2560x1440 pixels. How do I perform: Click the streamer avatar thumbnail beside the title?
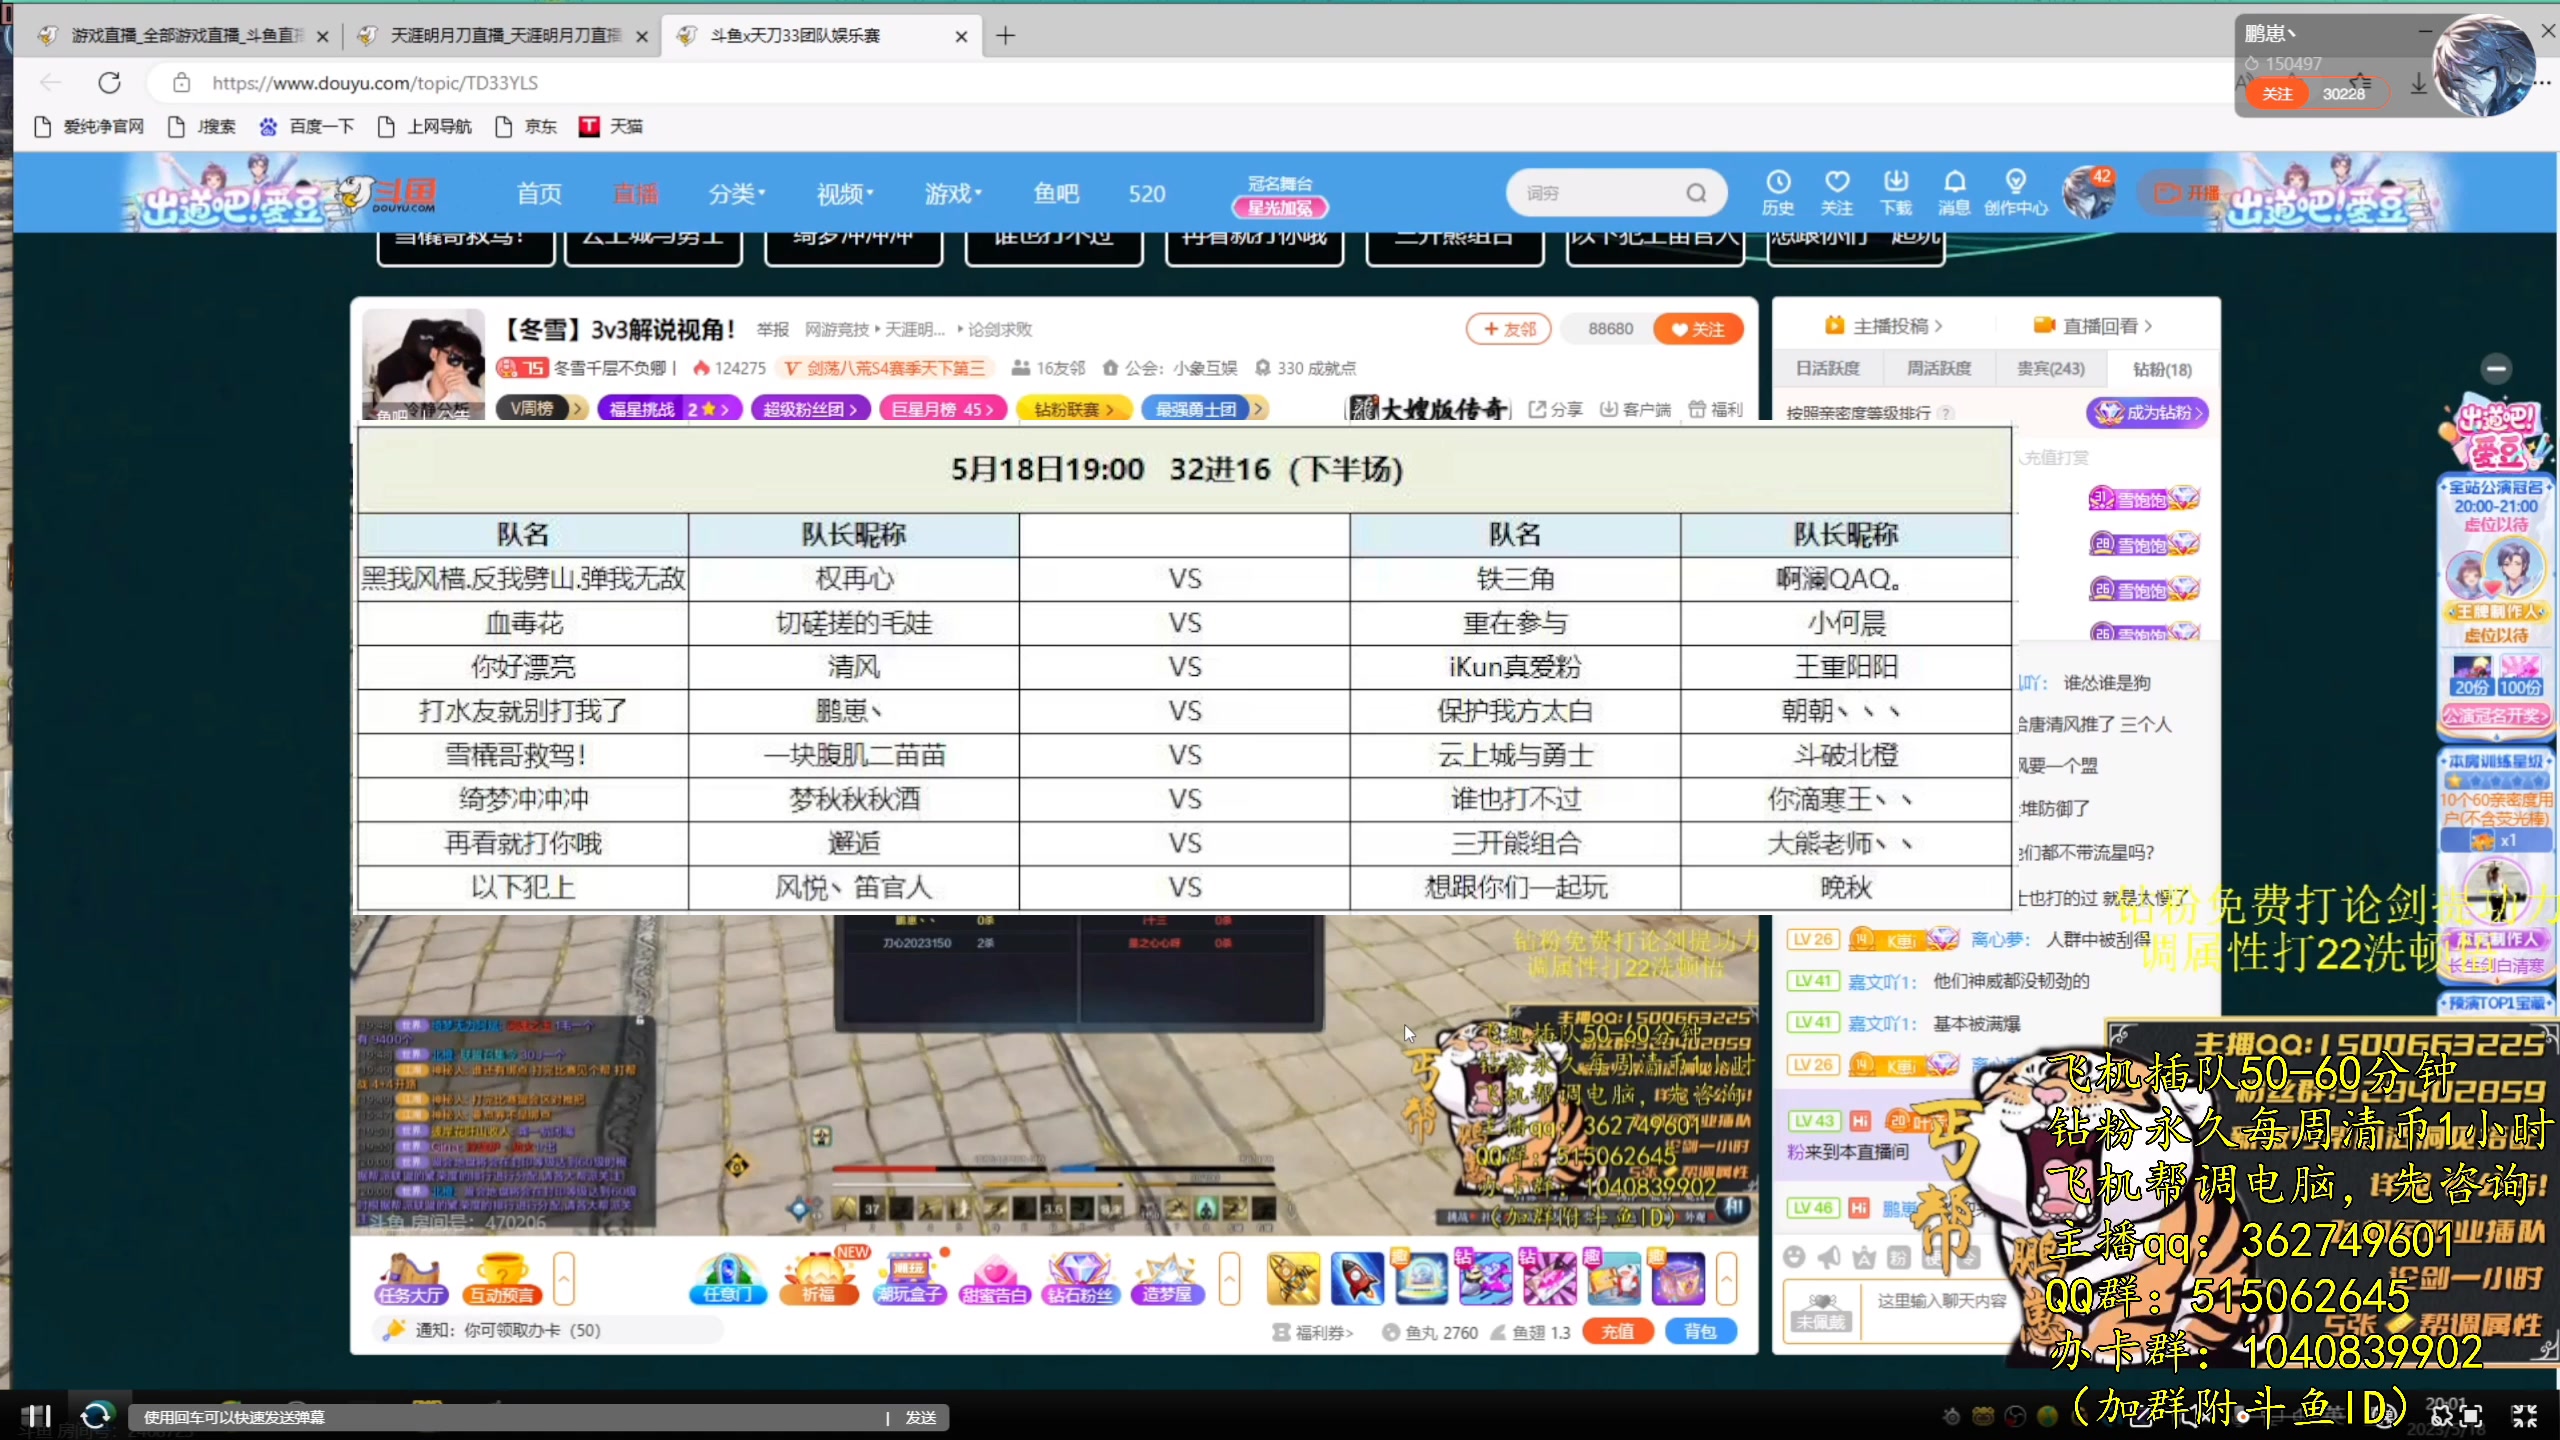423,364
